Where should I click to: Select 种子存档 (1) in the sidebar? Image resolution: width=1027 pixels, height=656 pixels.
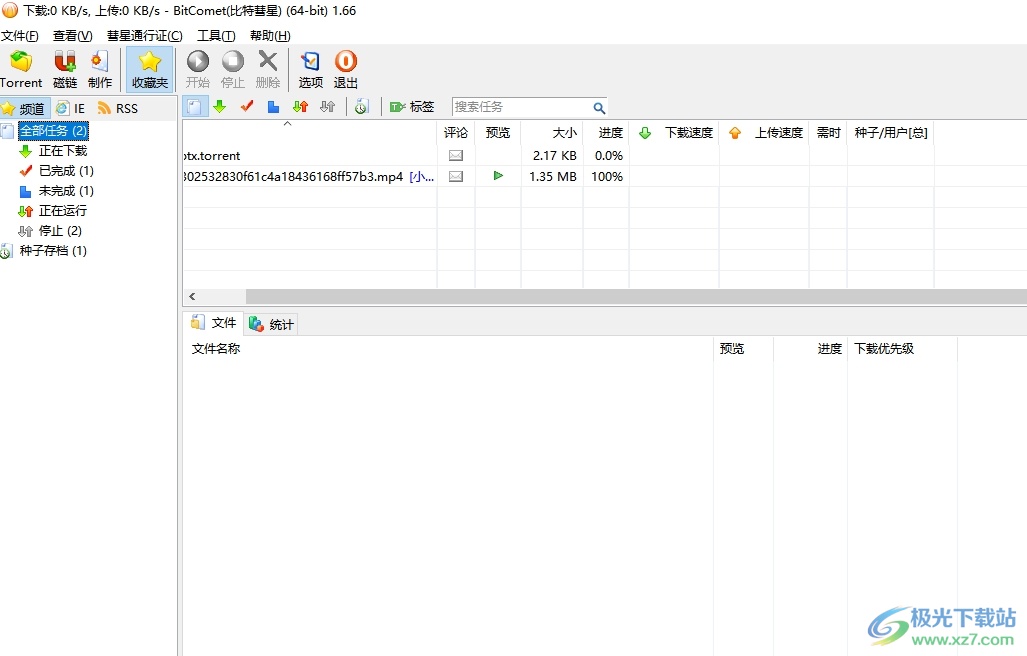(x=52, y=250)
